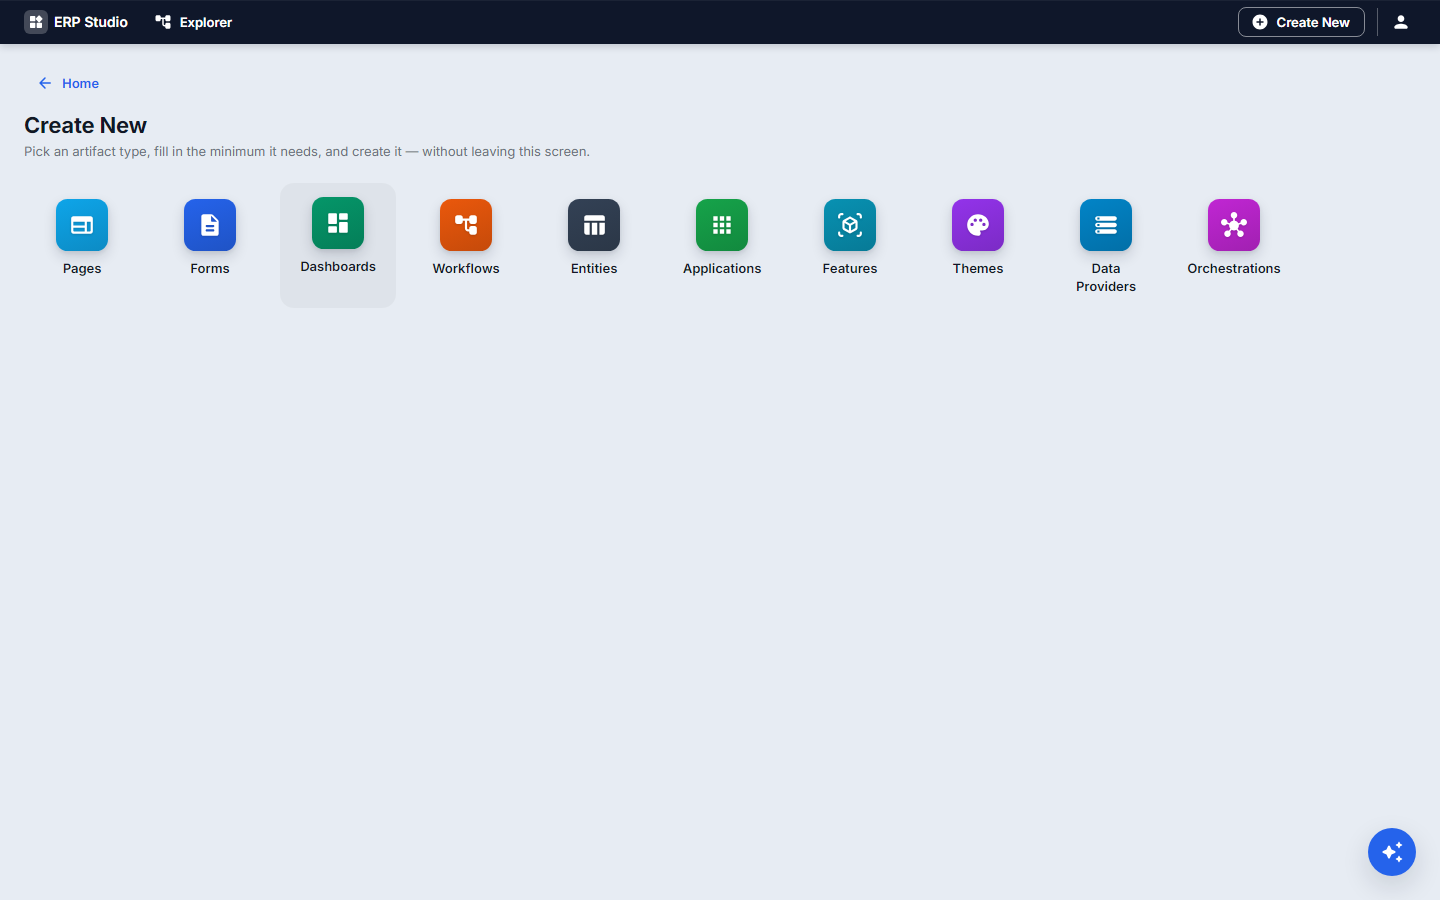Choose the Forms artifact icon

click(210, 225)
